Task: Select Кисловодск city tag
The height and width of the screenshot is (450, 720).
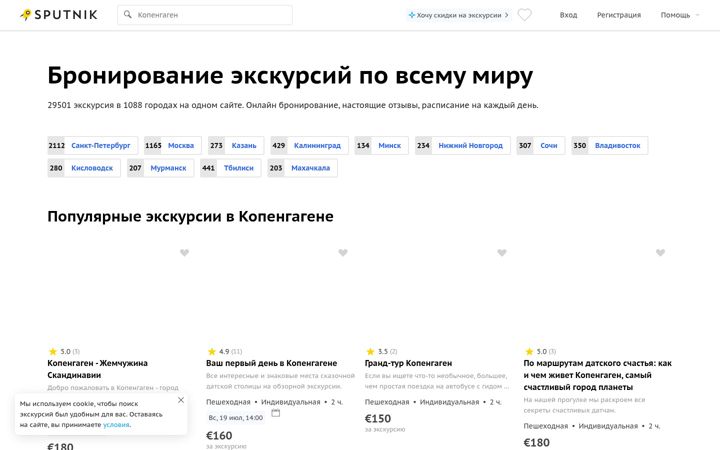Action: tap(84, 168)
